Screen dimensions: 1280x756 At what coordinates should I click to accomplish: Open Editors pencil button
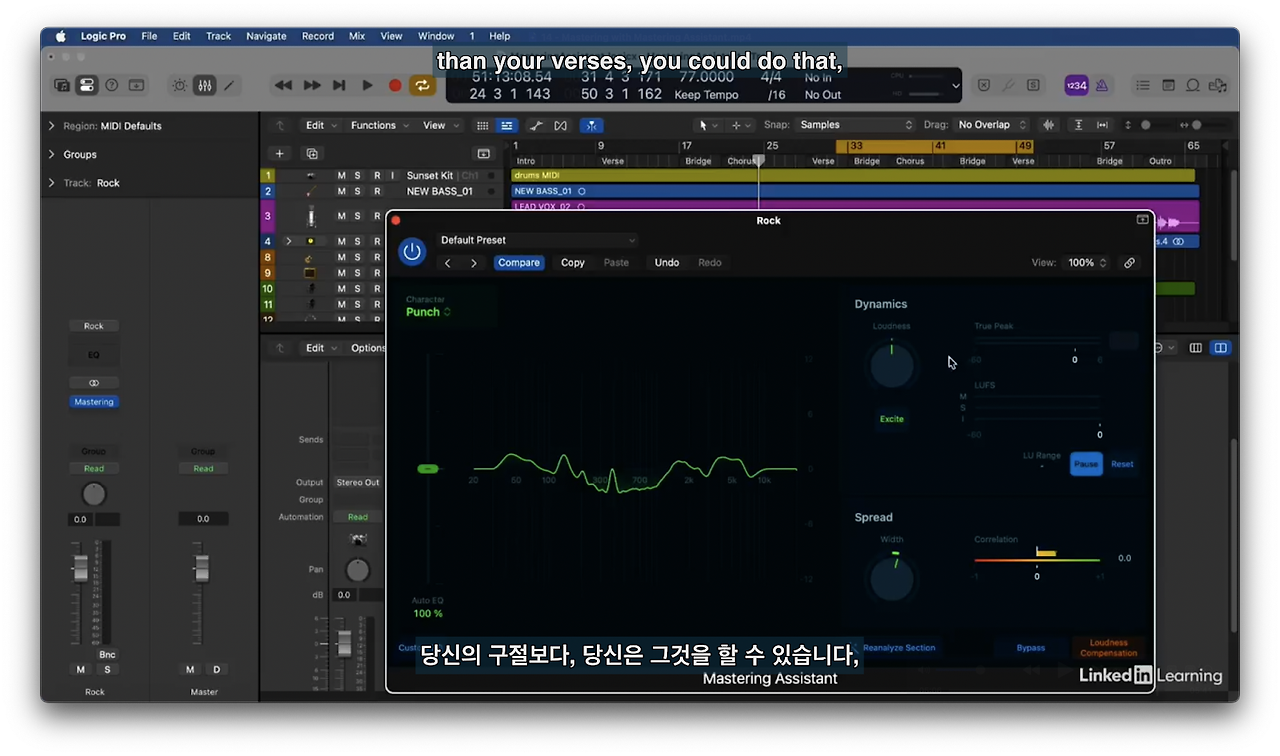[x=229, y=86]
